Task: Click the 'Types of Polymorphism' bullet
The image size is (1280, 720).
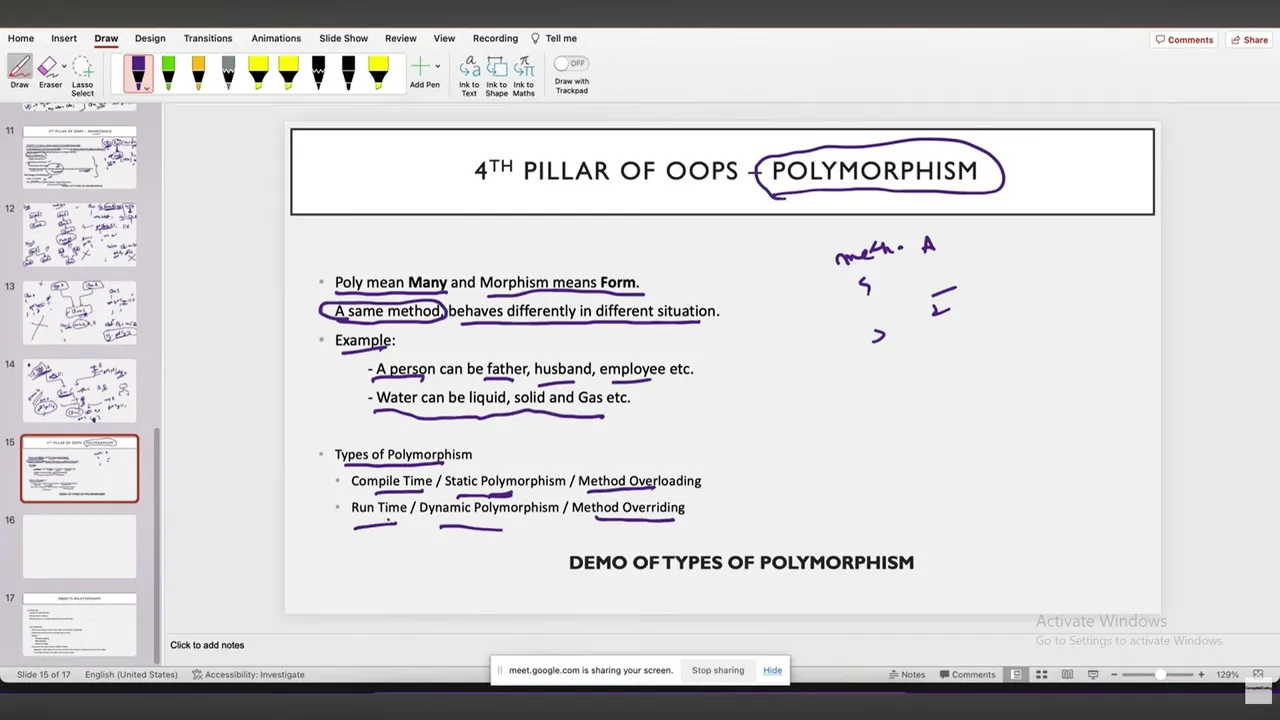Action: [403, 454]
